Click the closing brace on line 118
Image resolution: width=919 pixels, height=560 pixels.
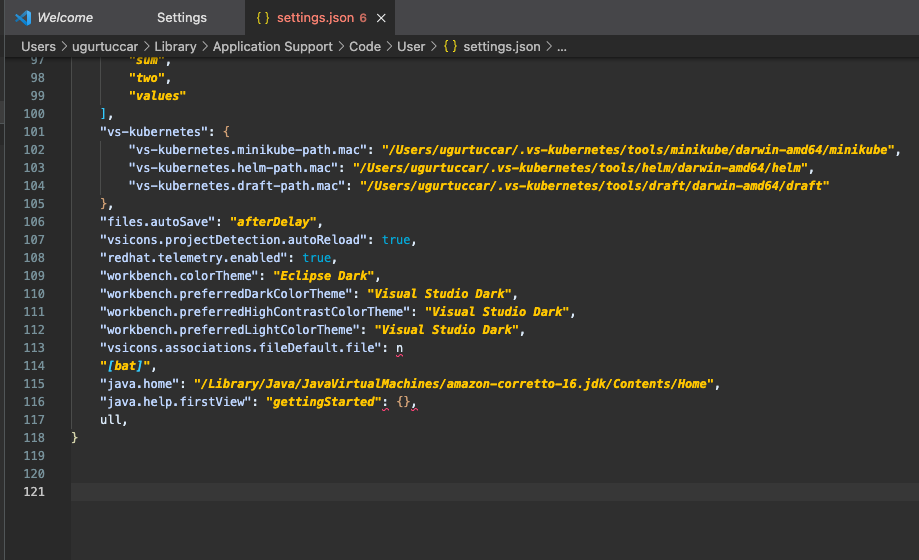74,437
